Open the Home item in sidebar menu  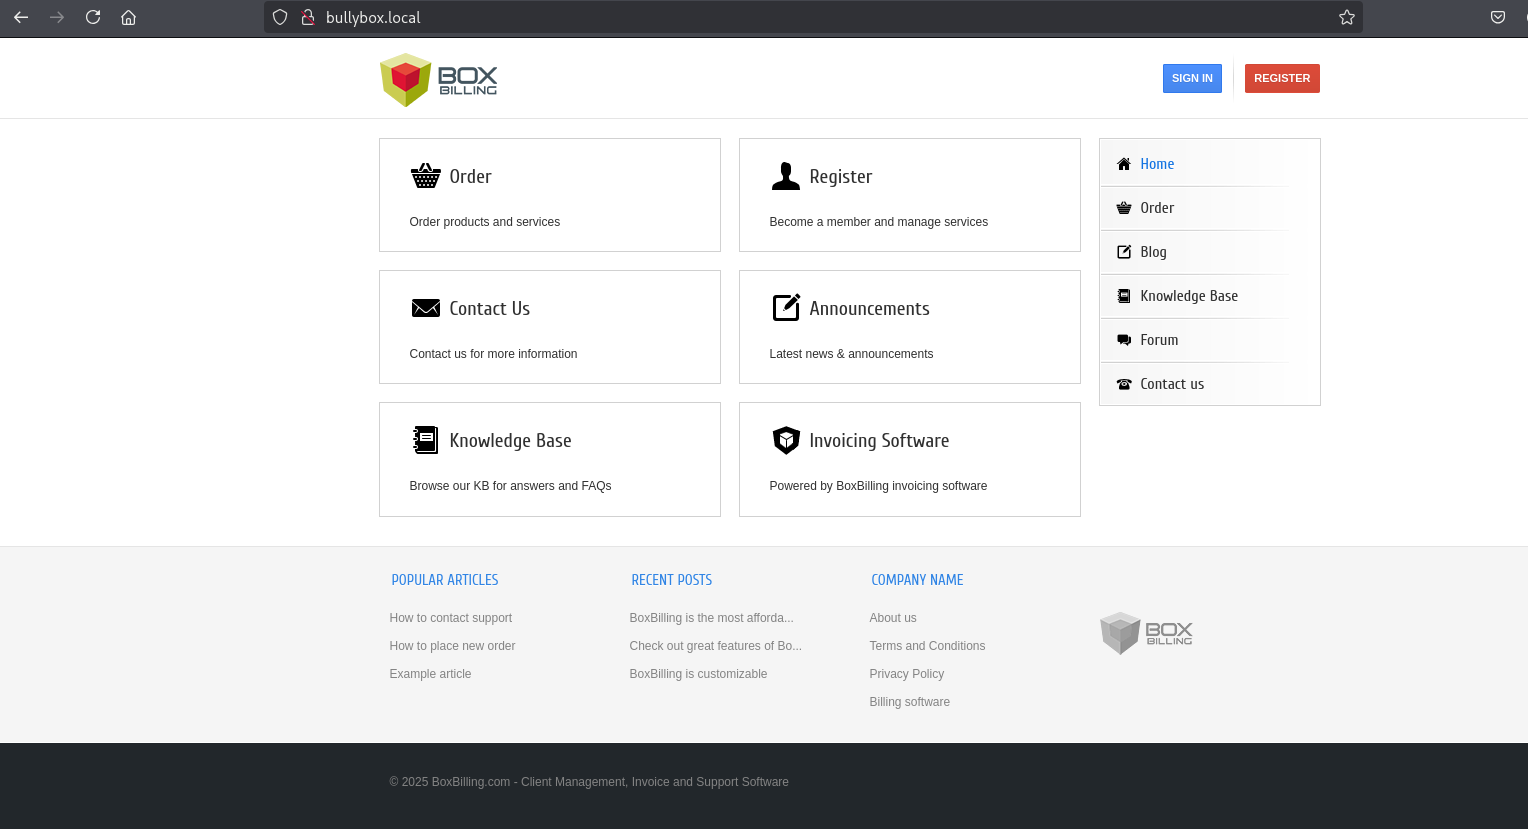click(x=1157, y=164)
